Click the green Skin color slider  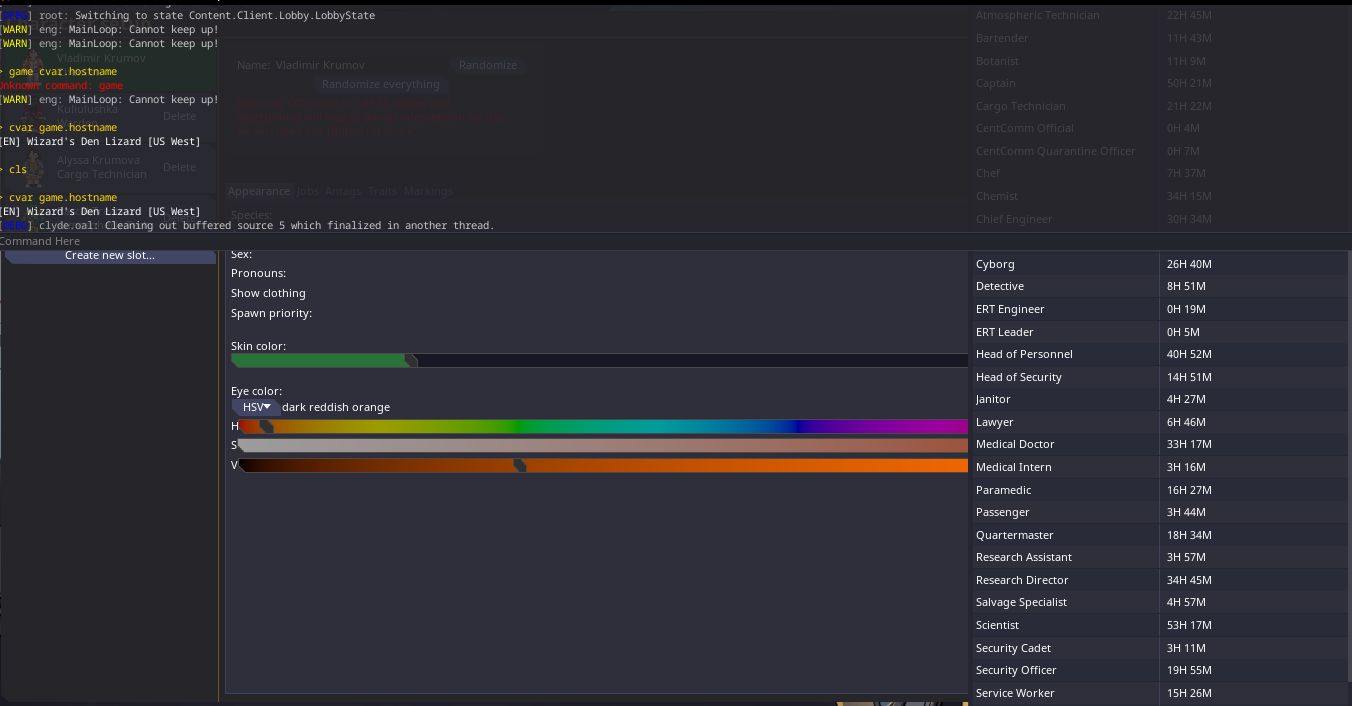click(x=320, y=360)
